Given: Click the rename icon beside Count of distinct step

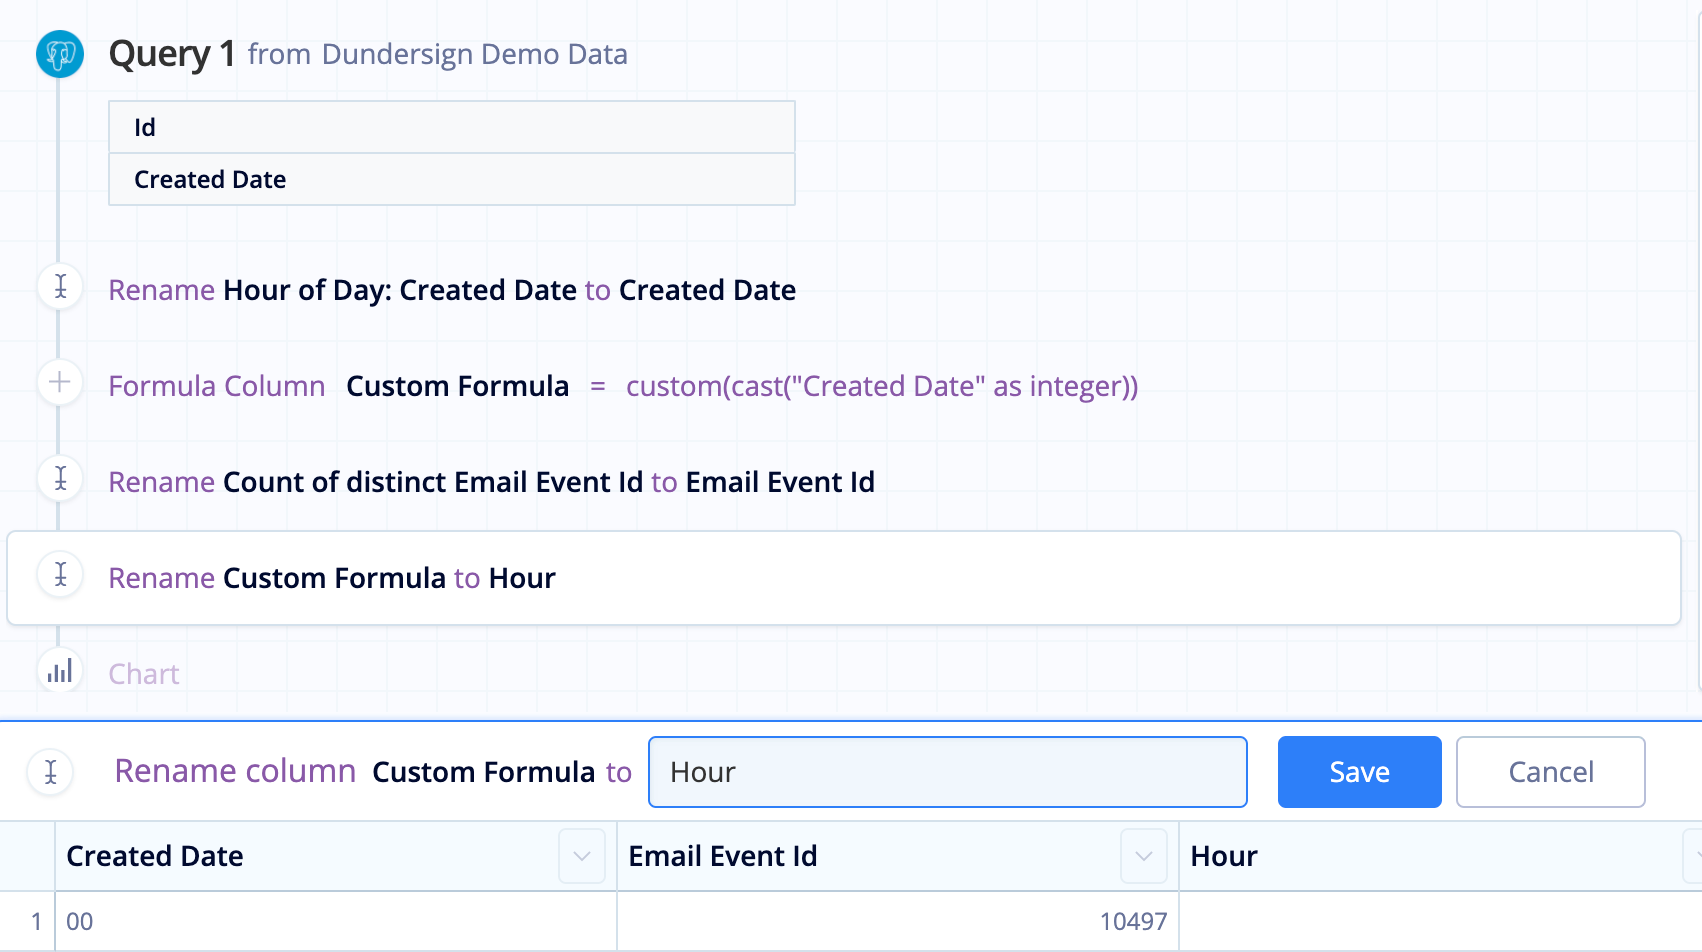Looking at the screenshot, I should click(x=60, y=479).
